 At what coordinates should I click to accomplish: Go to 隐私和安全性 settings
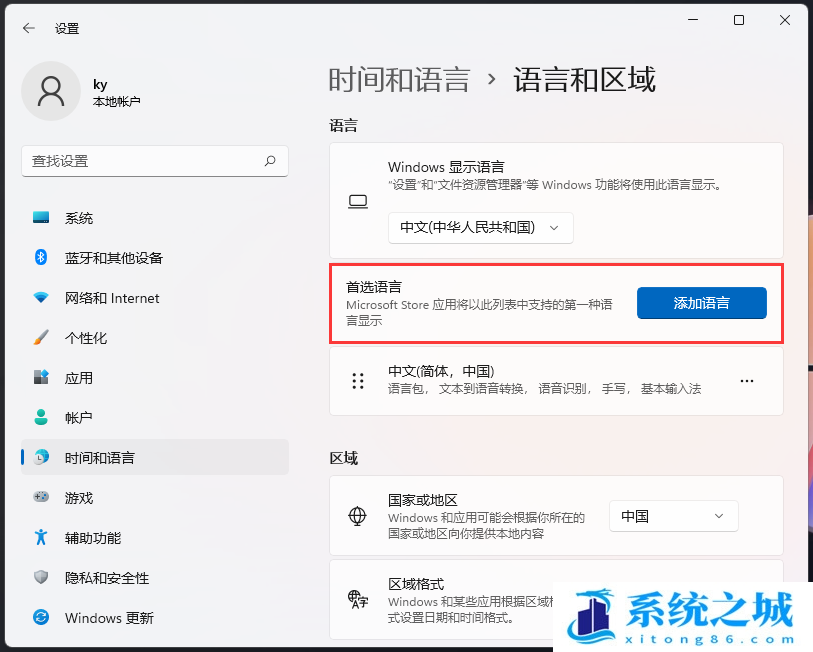pos(155,577)
